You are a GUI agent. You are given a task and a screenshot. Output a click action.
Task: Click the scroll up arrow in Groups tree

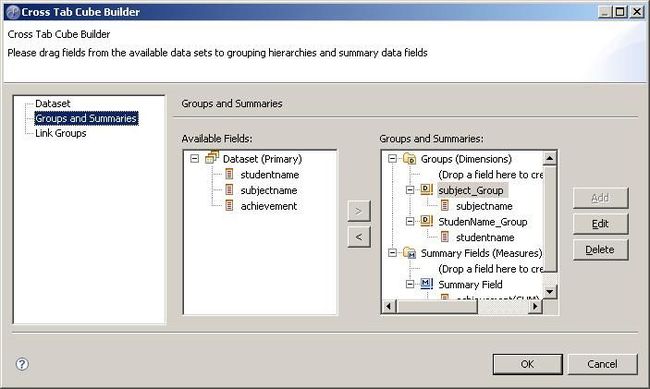tap(550, 158)
